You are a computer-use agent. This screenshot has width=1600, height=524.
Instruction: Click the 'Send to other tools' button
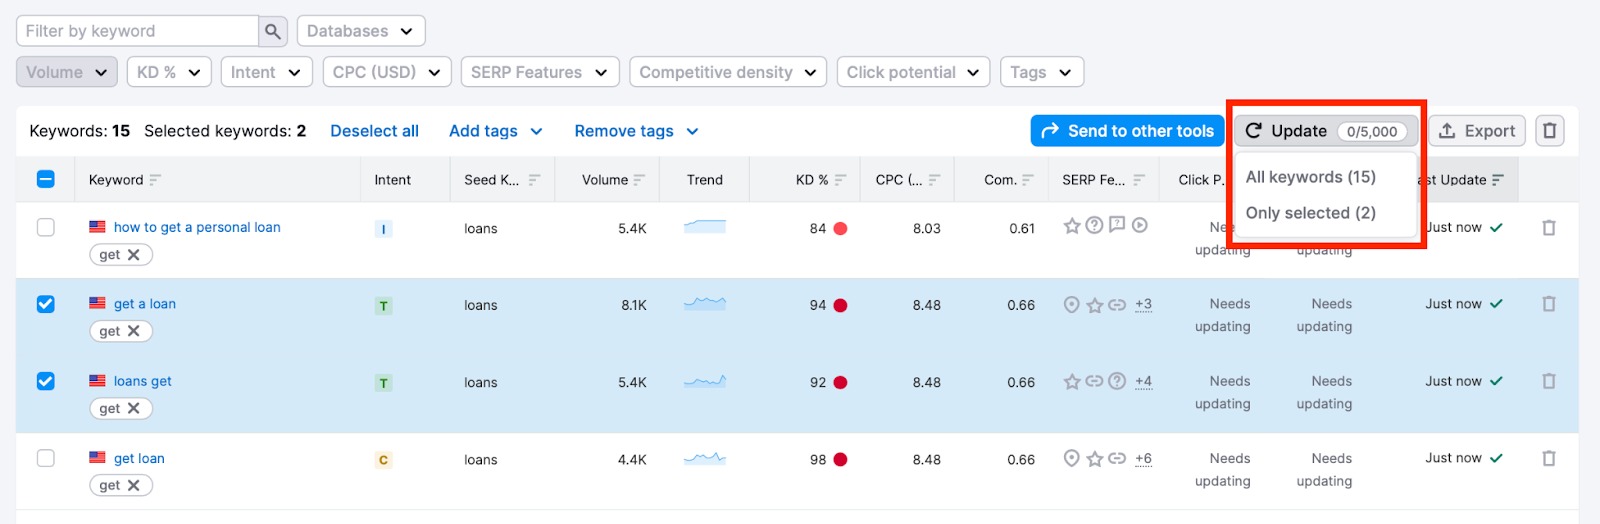pos(1127,131)
